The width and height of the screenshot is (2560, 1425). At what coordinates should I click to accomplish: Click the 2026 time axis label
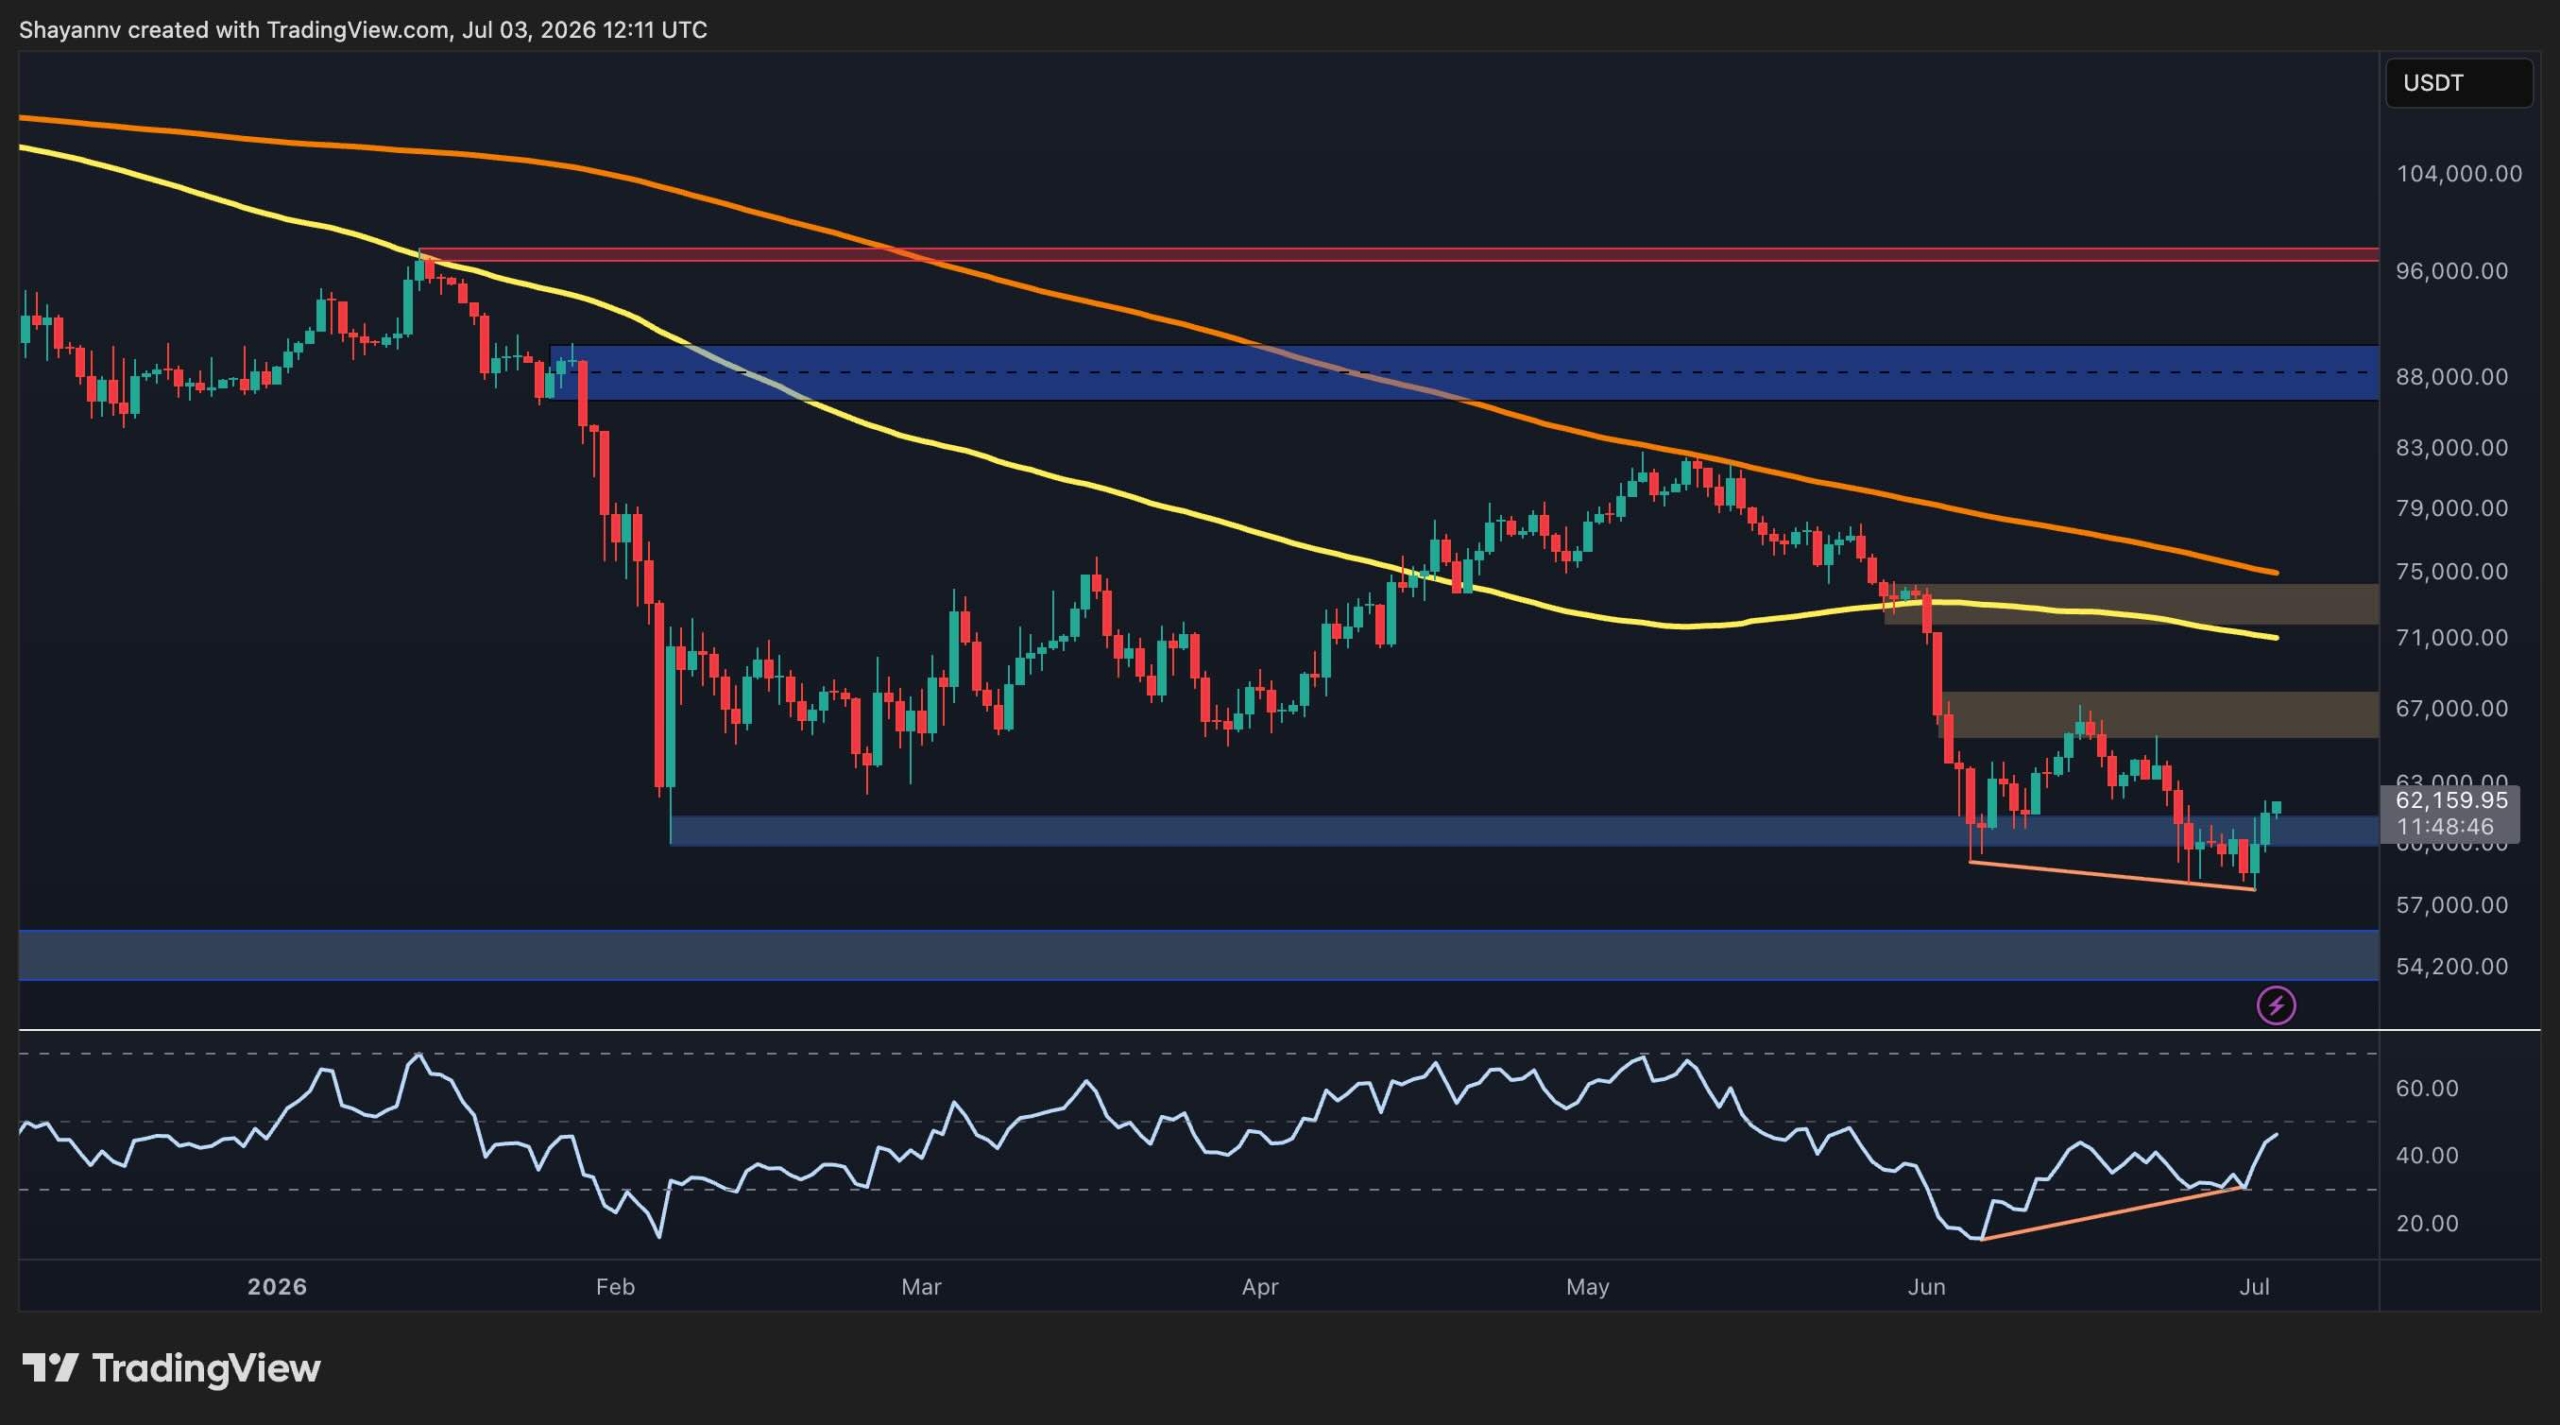[277, 1286]
